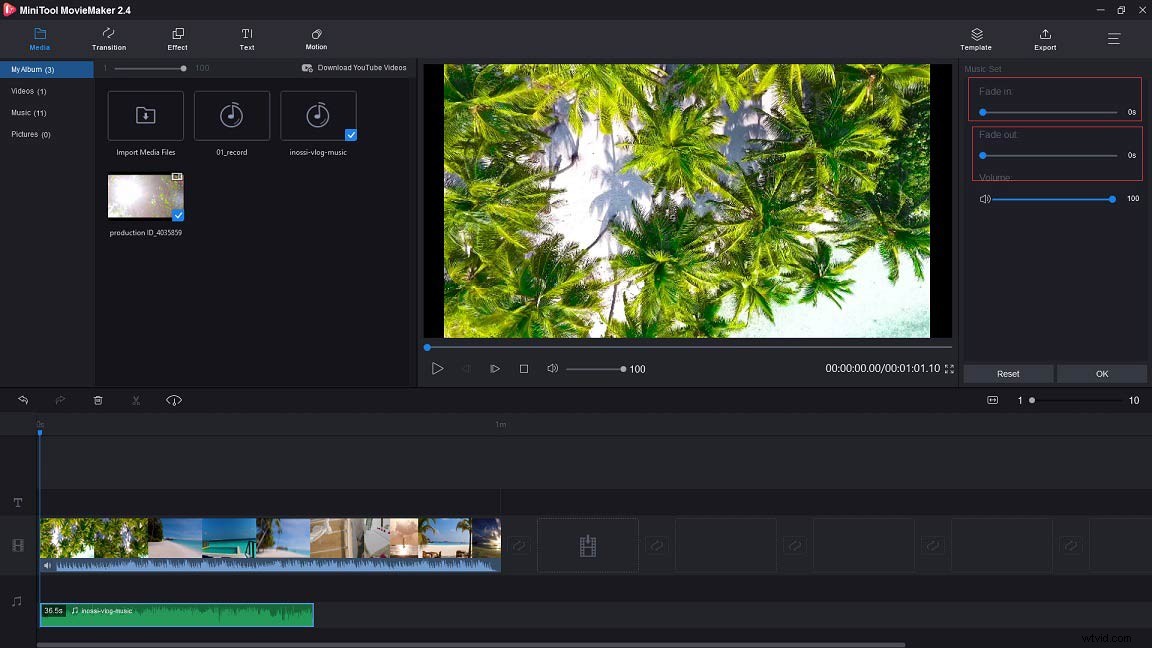Open the Text panel
The width and height of the screenshot is (1152, 648).
pyautogui.click(x=246, y=40)
